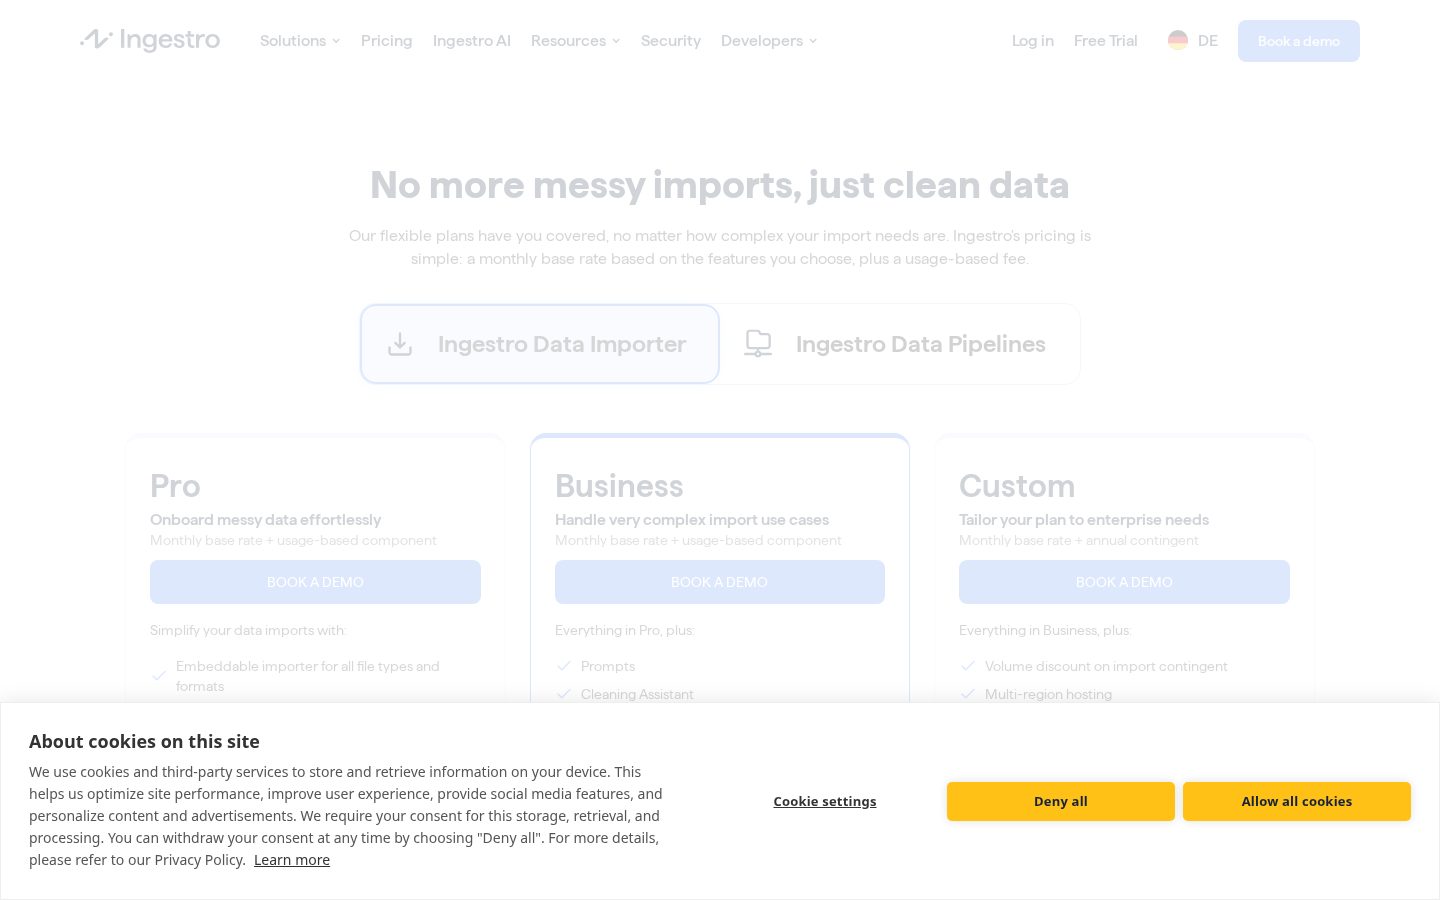Click 'Everything in Pro, plus:' text
The image size is (1440, 900).
(625, 630)
